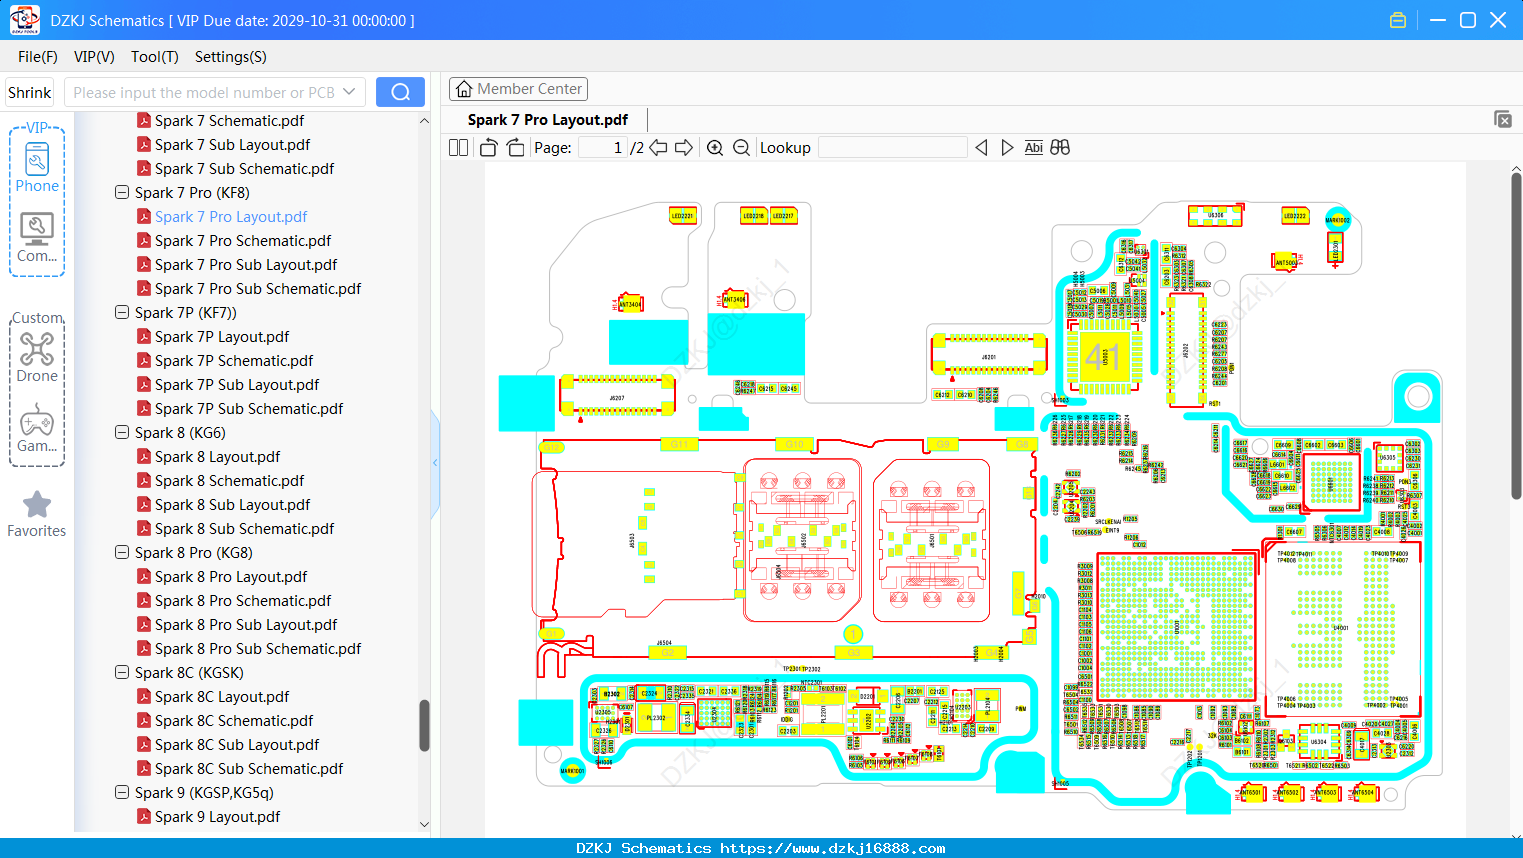This screenshot has height=858, width=1523.
Task: Collapse the Spark 7 Pro (KF8) folder
Action: [x=122, y=193]
